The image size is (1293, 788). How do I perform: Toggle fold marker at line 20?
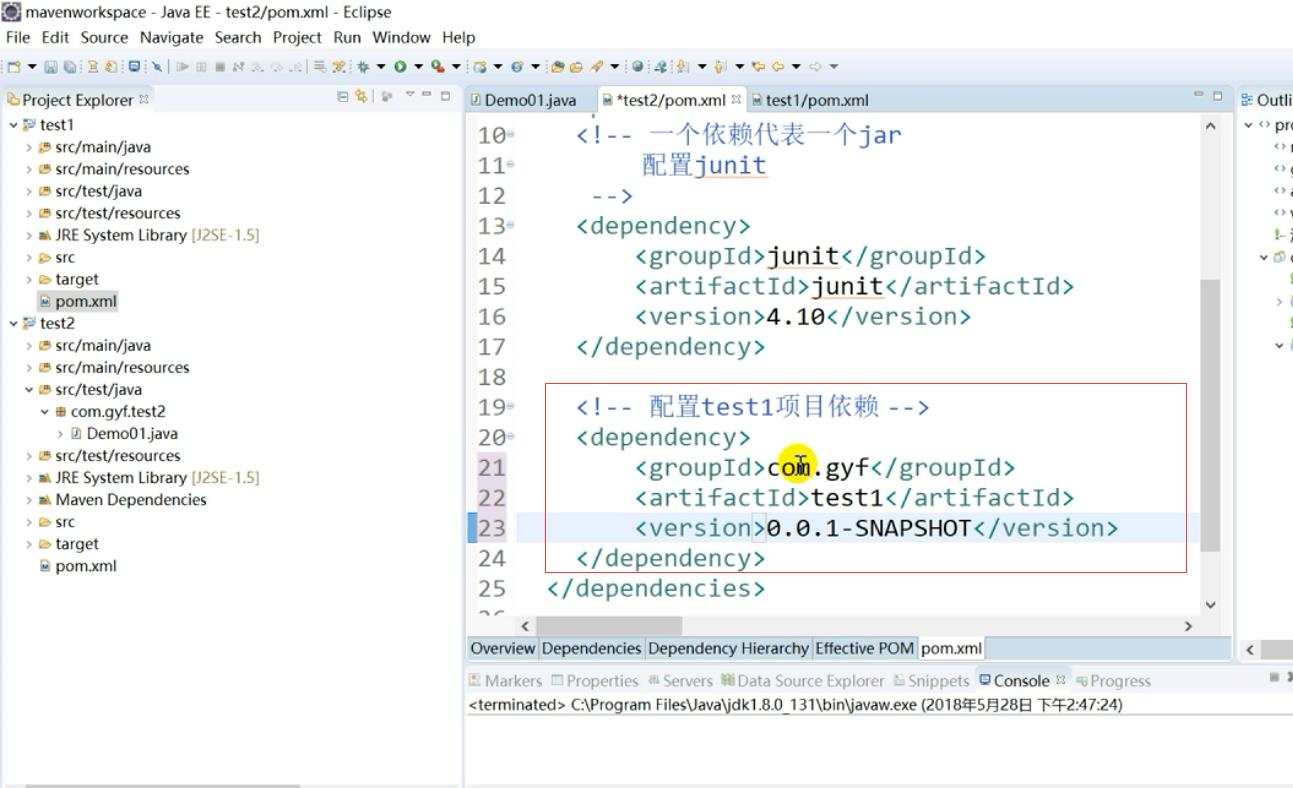pyautogui.click(x=511, y=437)
